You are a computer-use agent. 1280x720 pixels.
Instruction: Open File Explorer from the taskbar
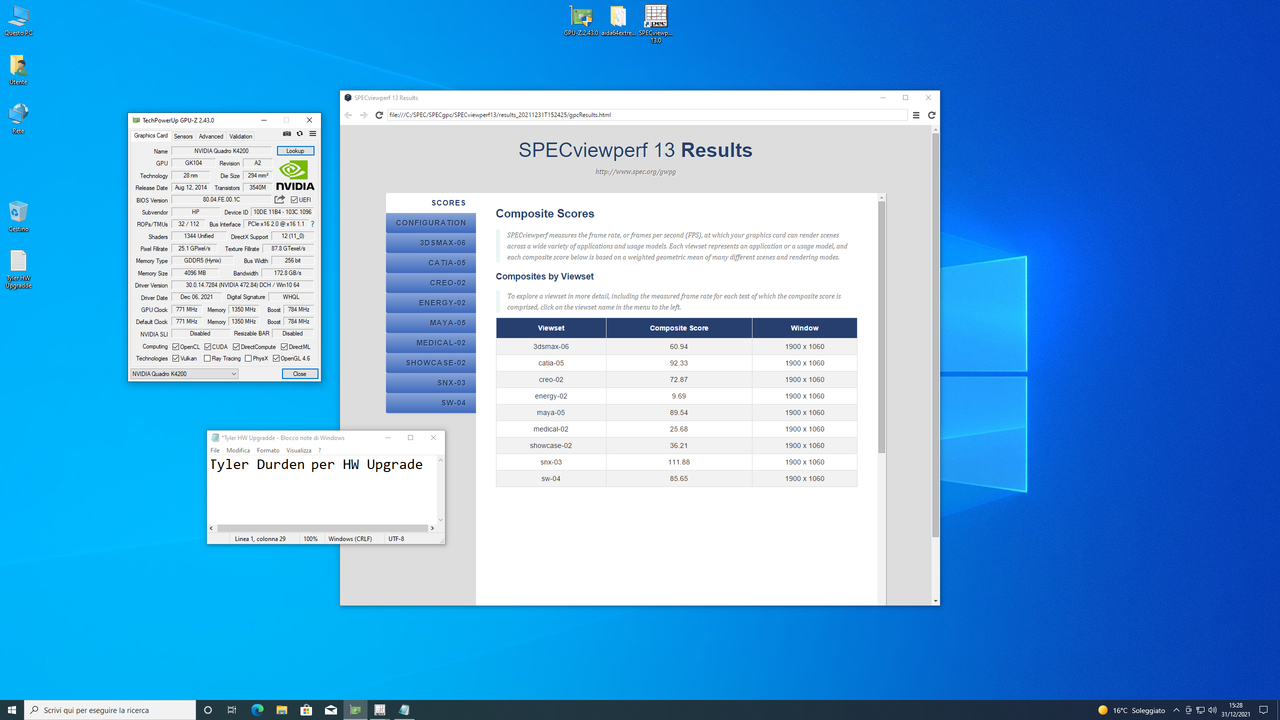[x=282, y=710]
